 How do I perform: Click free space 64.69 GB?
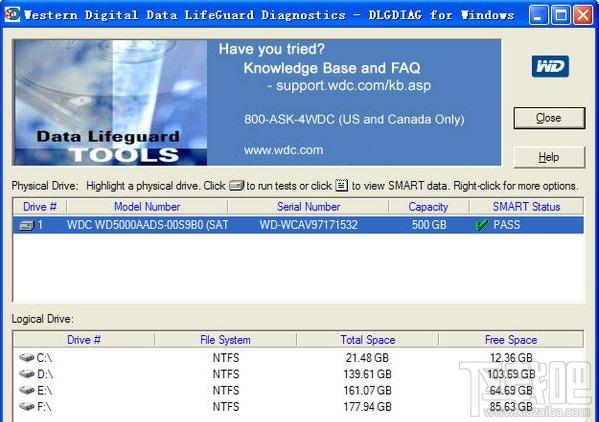coord(511,390)
